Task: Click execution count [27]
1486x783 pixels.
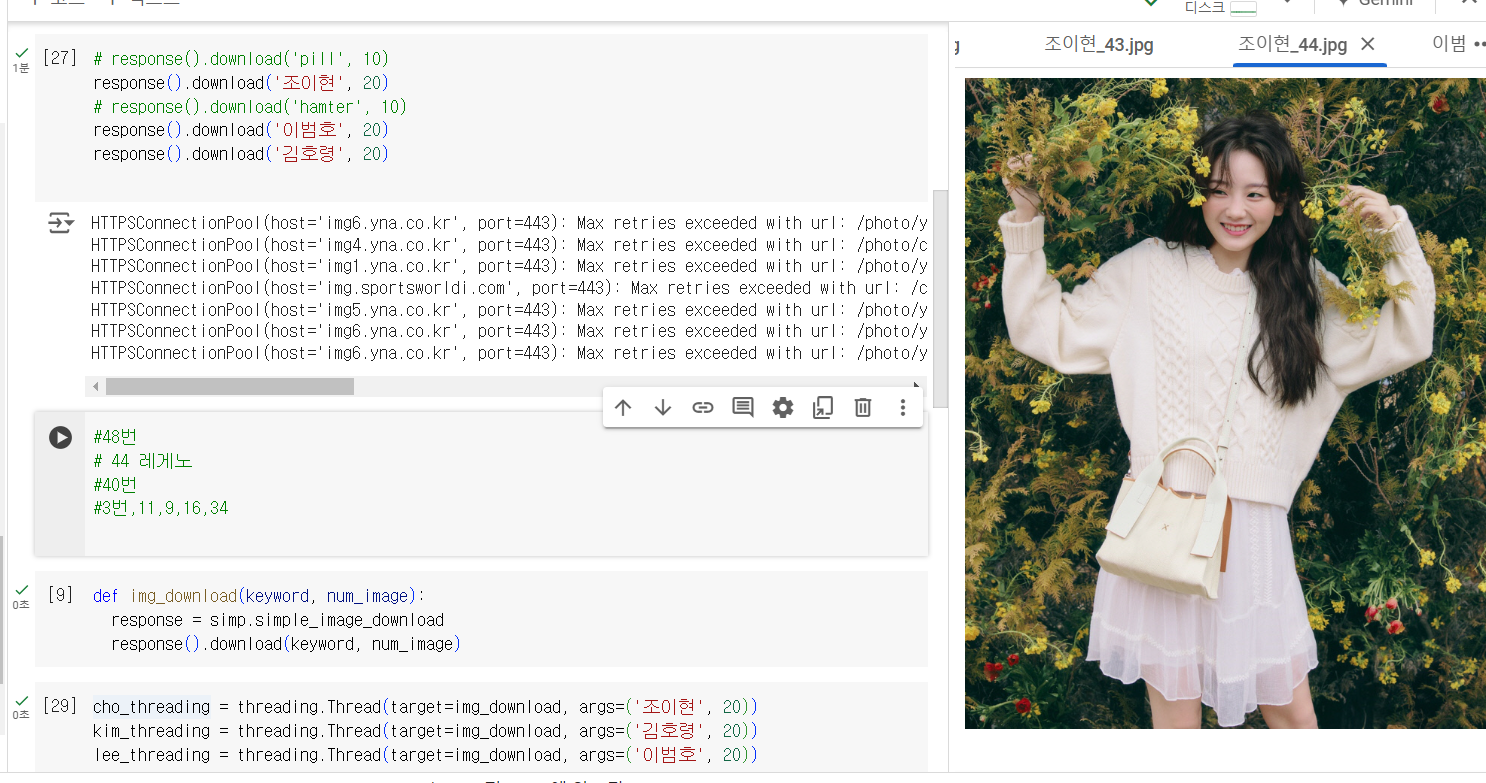Action: (60, 58)
